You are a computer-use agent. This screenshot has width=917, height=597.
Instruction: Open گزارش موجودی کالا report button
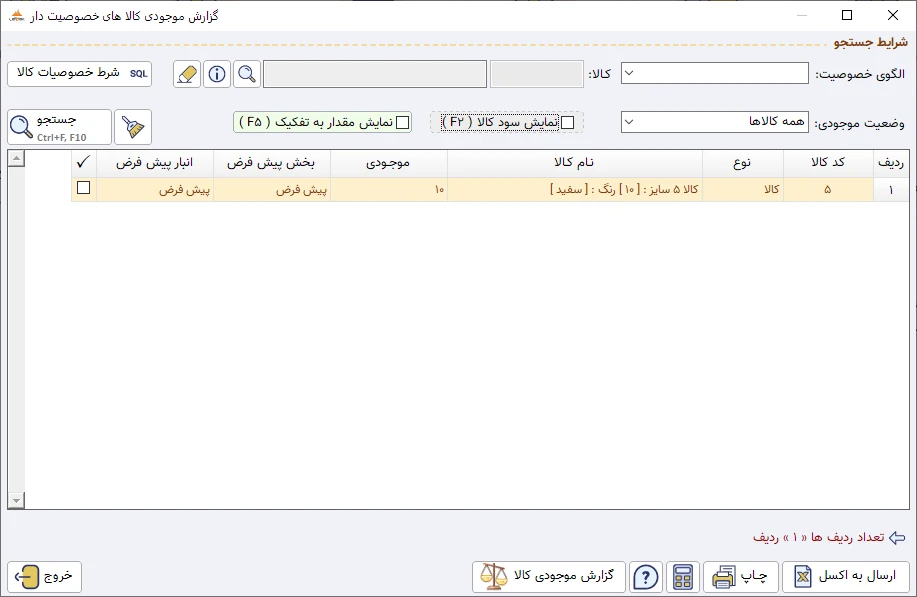549,577
